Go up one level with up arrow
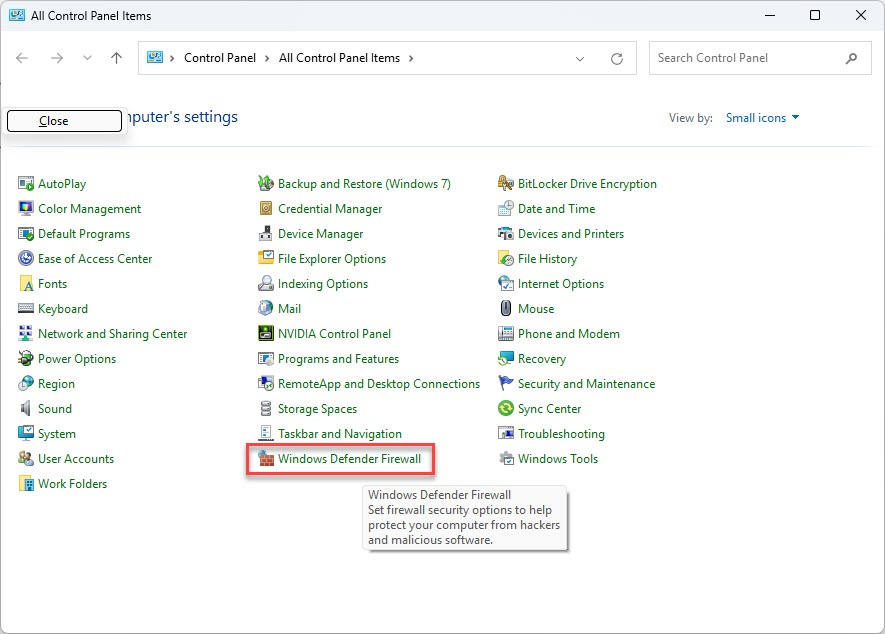The image size is (885, 634). [116, 58]
